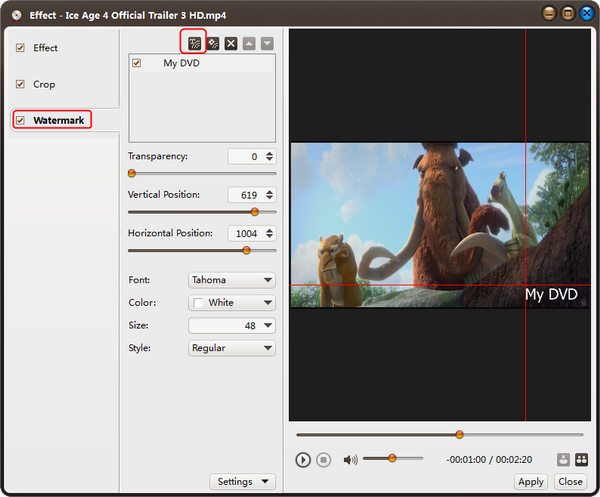
Task: Open the Settings menu button
Action: coord(242,482)
